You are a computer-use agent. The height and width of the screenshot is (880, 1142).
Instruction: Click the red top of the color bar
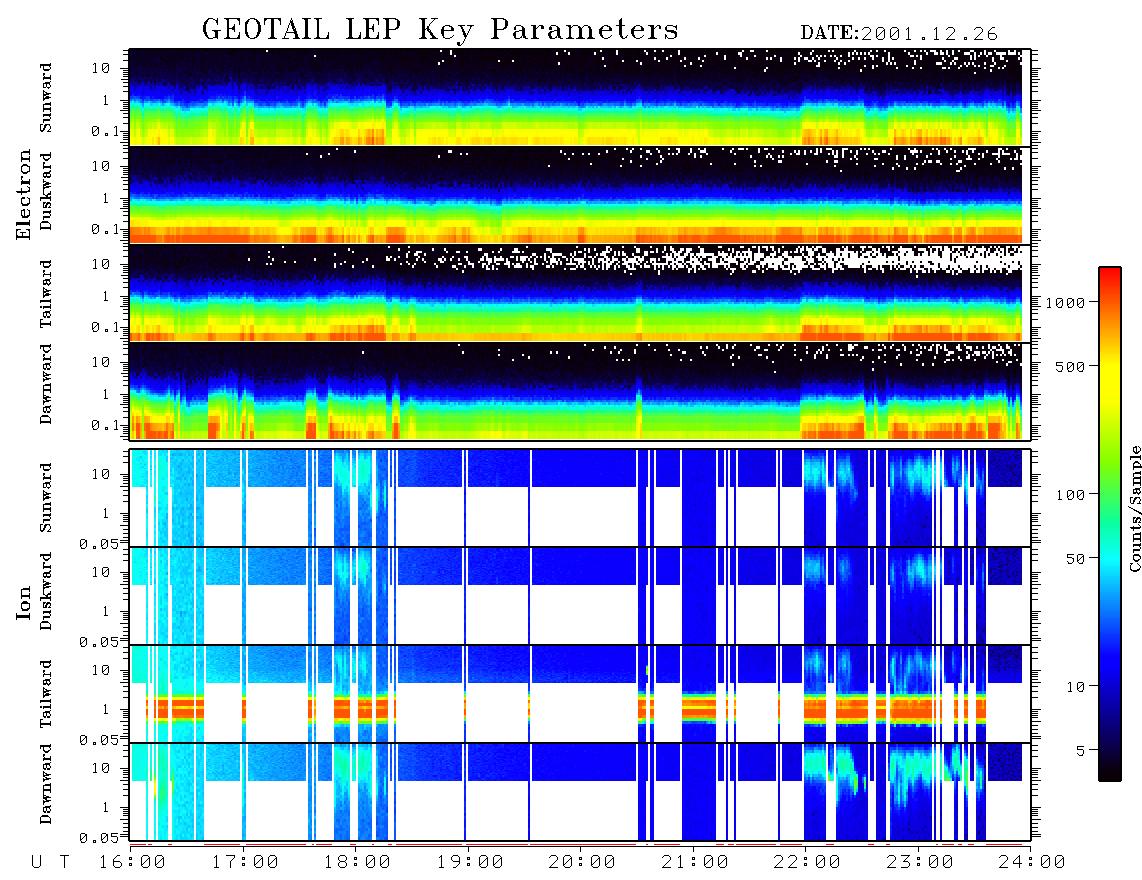pos(1109,277)
